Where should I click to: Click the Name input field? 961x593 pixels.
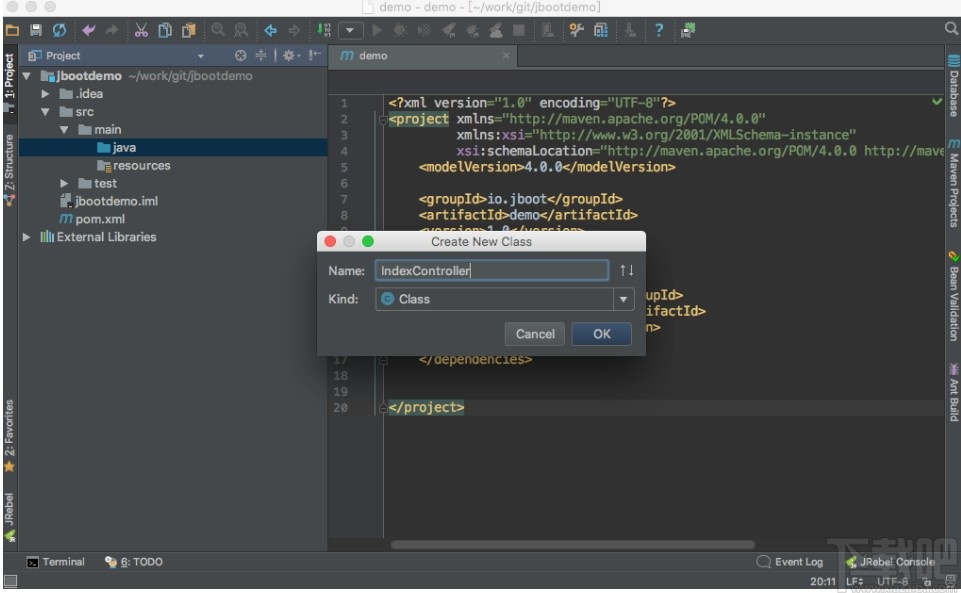pyautogui.click(x=491, y=270)
